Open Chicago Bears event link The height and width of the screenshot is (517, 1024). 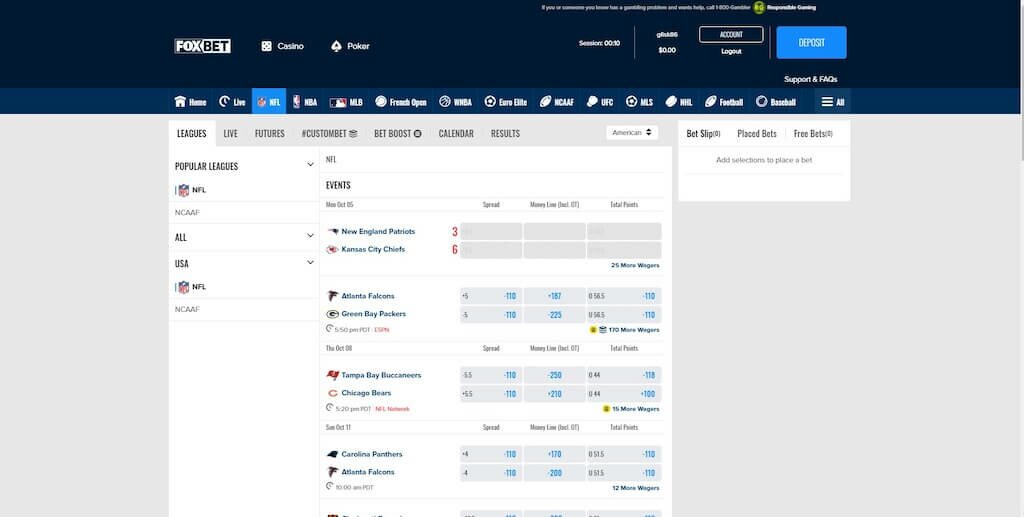click(366, 392)
